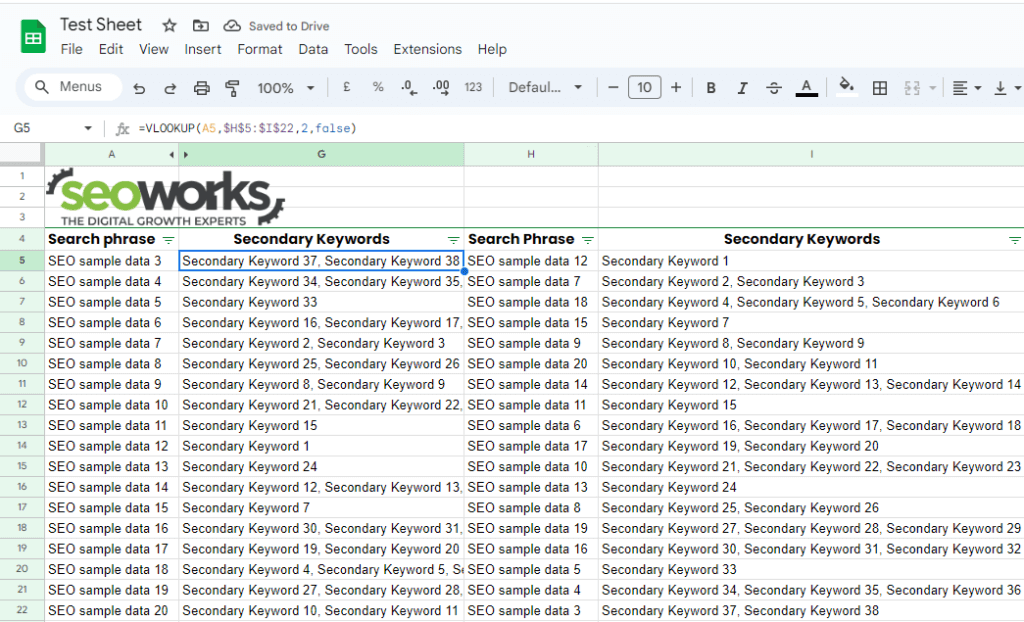Decrease font size with minus
Screen dimensions: 1024x622
(x=613, y=87)
